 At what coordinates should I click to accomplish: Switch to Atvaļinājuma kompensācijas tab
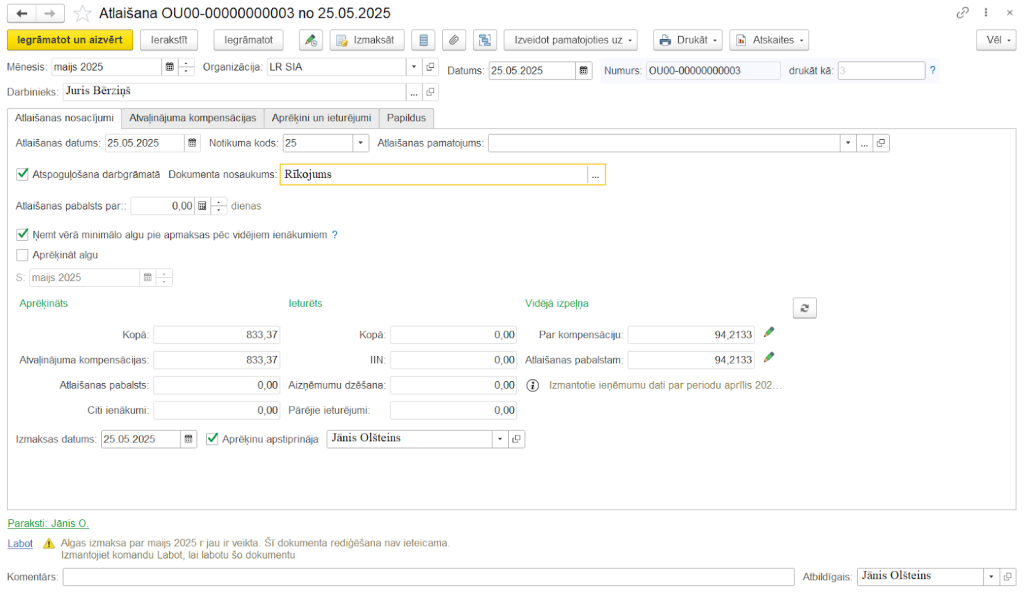[x=193, y=118]
